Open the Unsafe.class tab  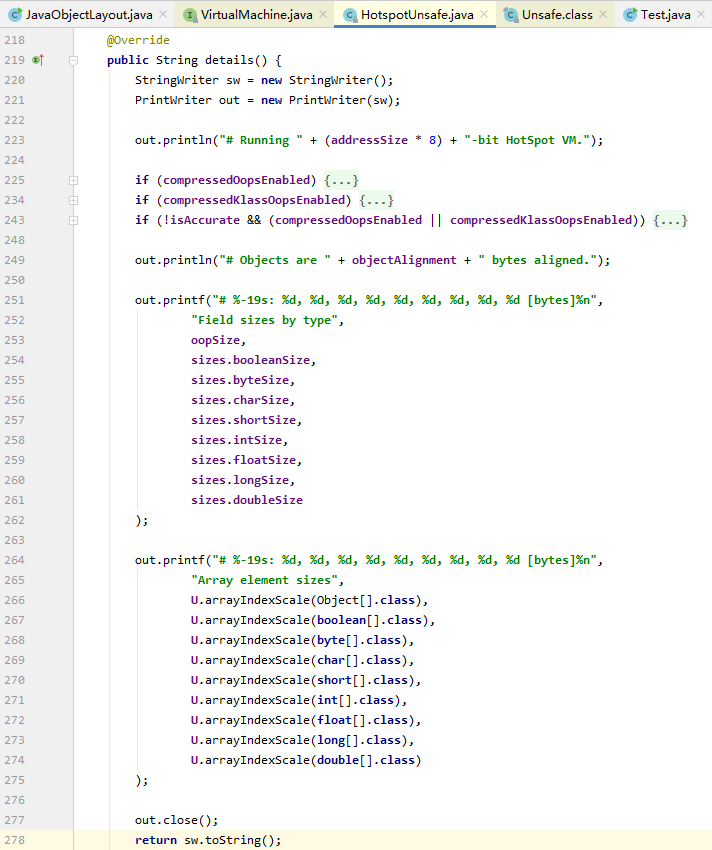tap(557, 15)
